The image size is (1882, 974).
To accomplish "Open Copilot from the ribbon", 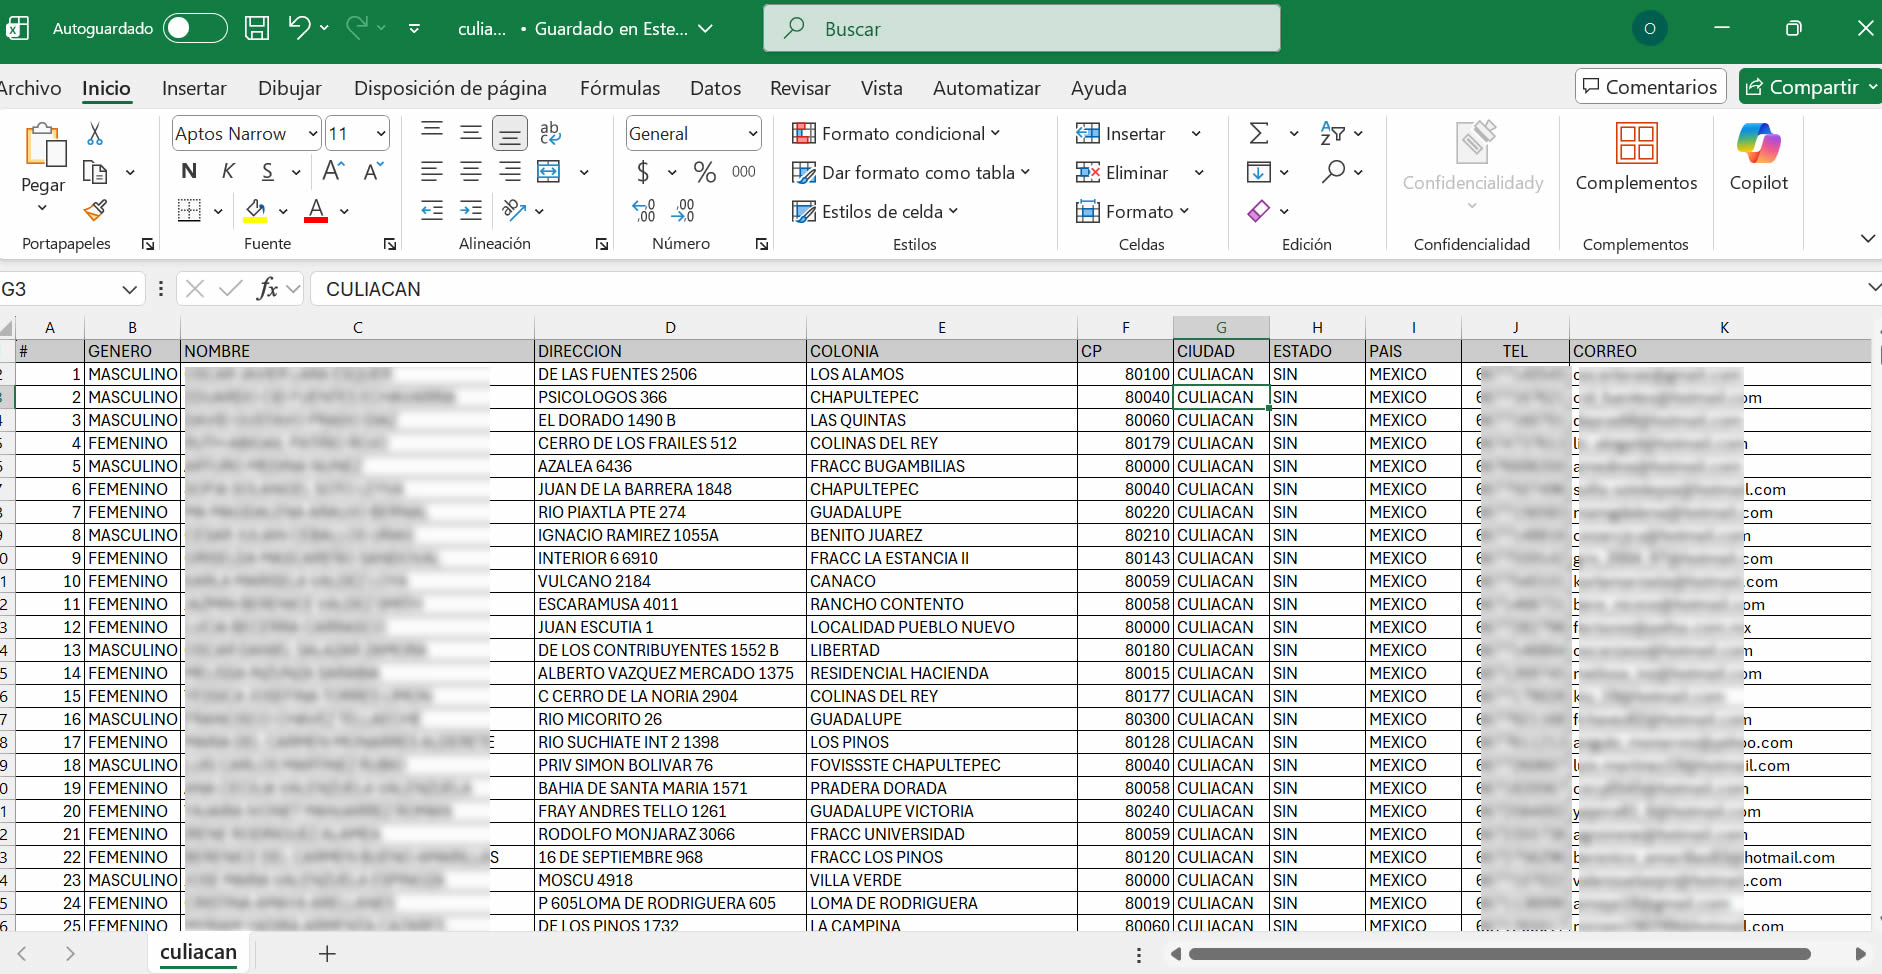I will [x=1758, y=157].
